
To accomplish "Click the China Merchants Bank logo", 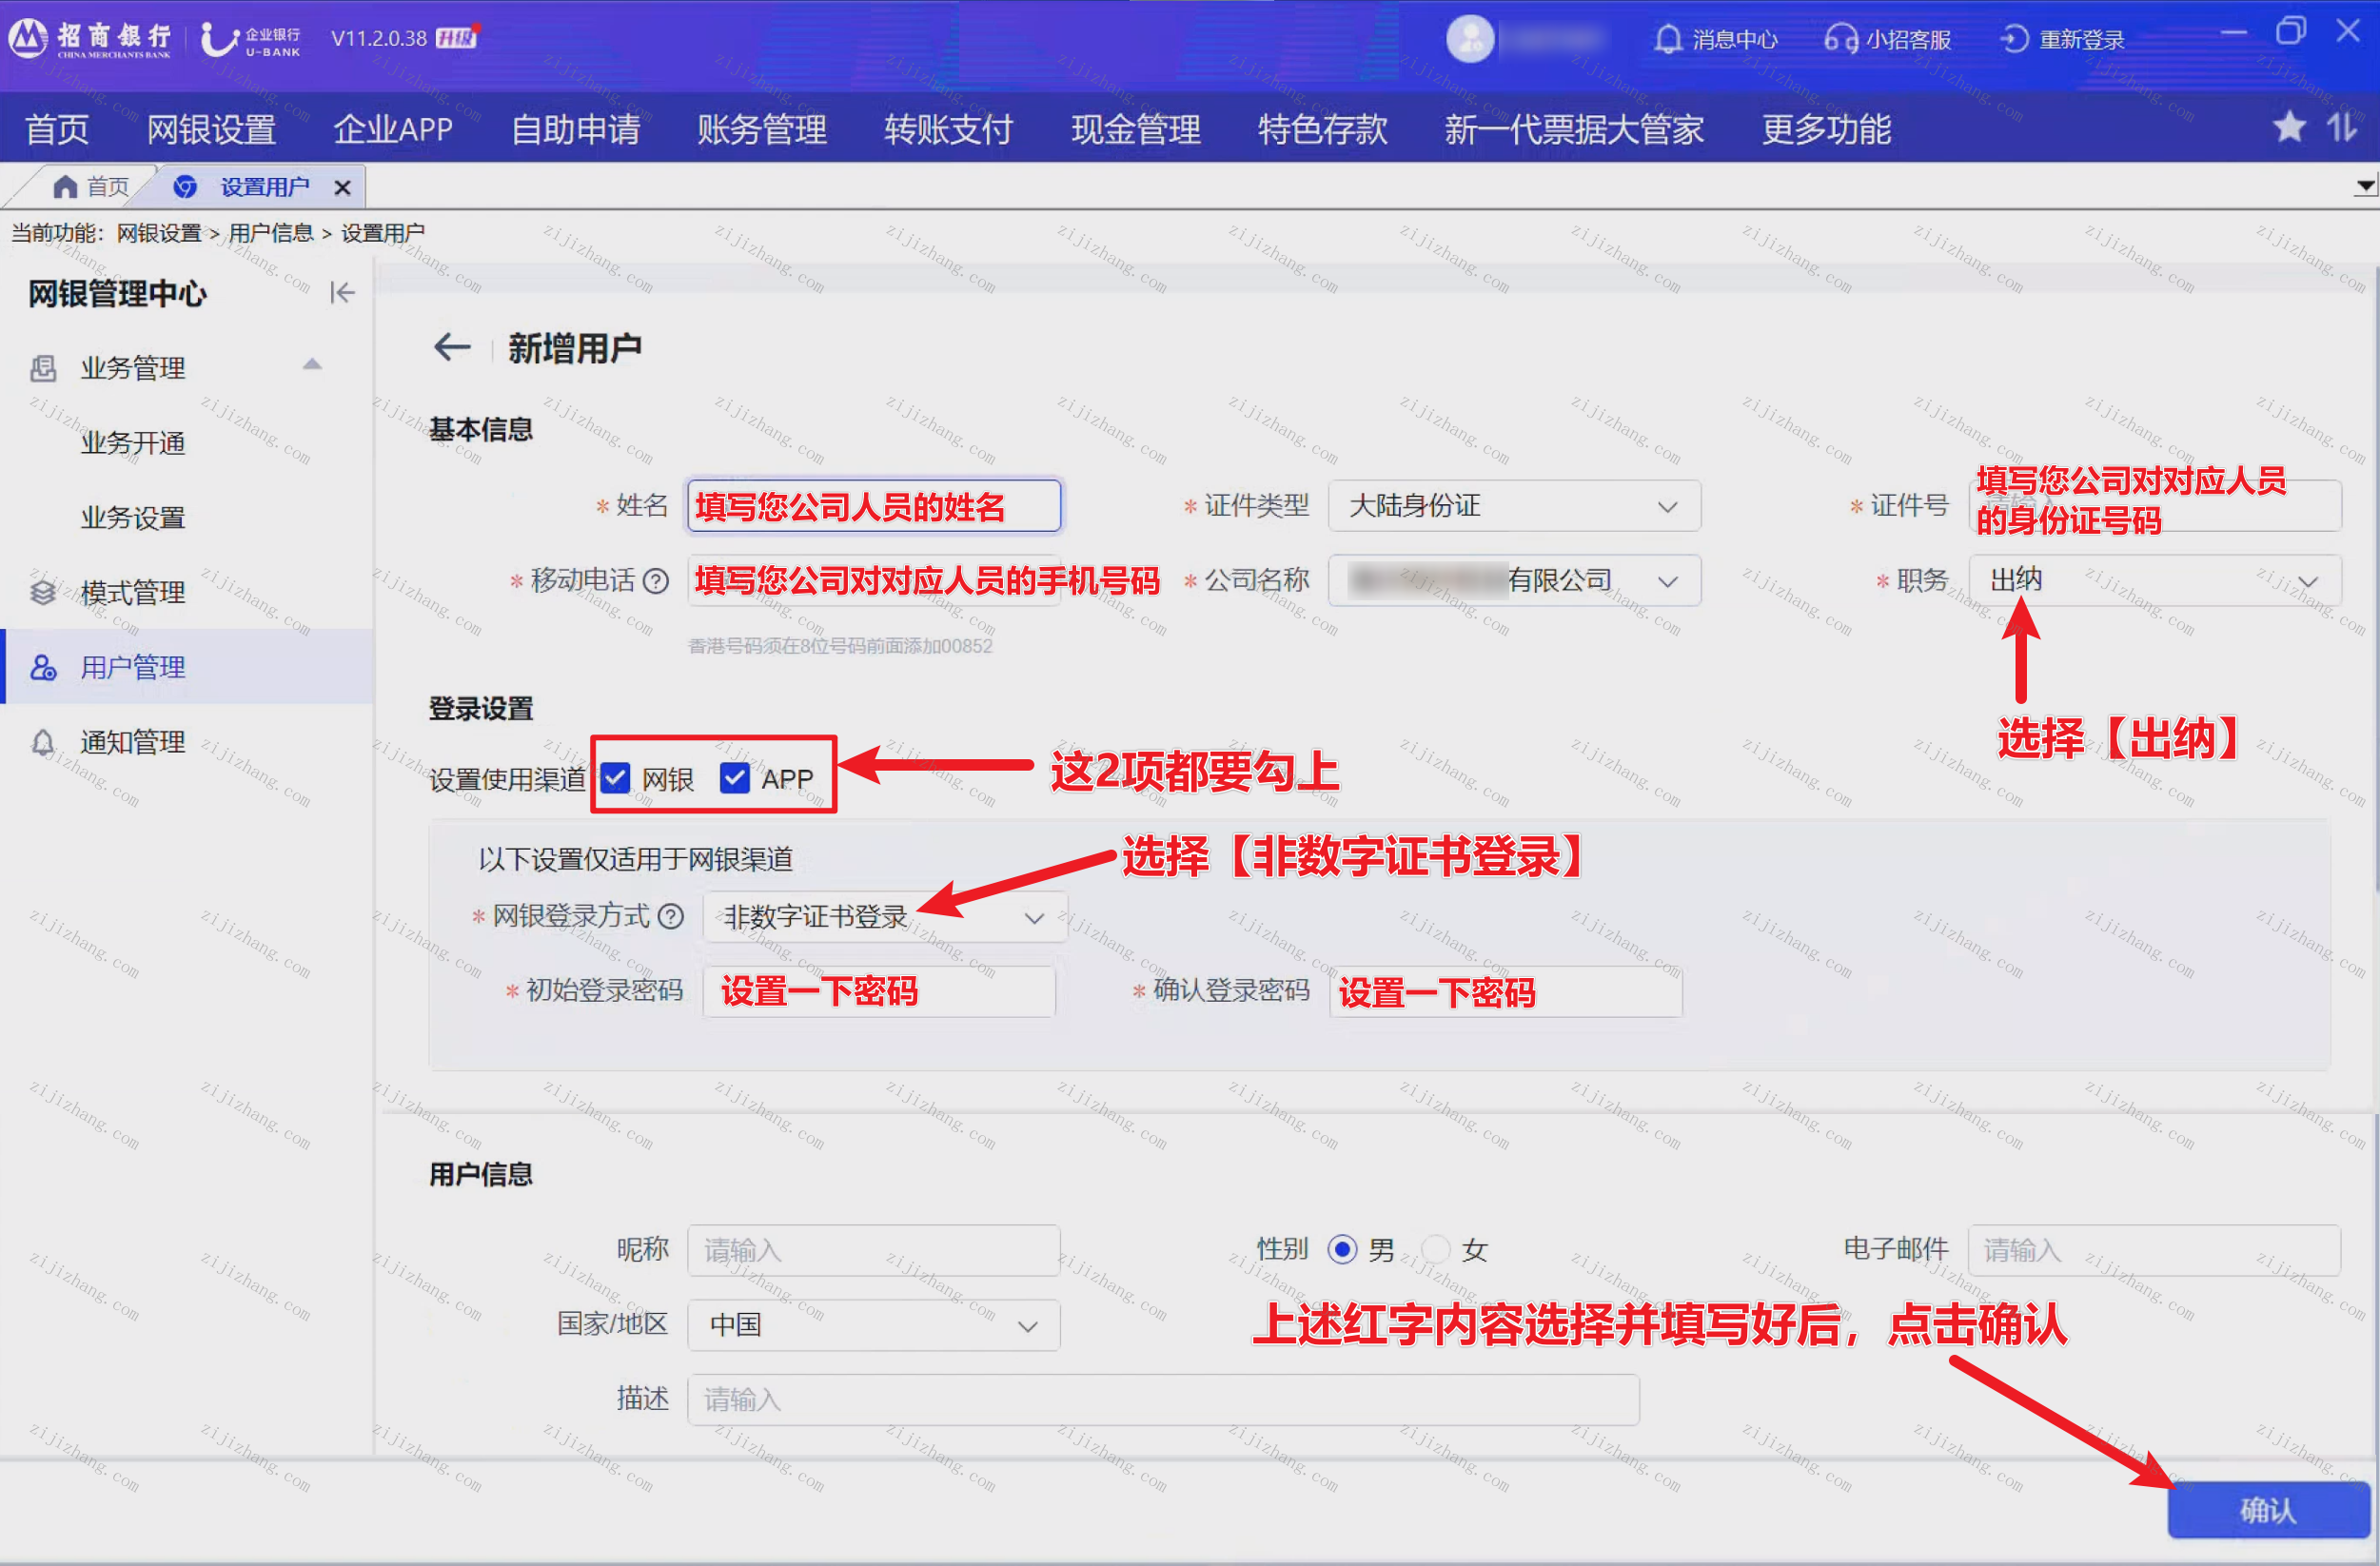I will pos(90,39).
